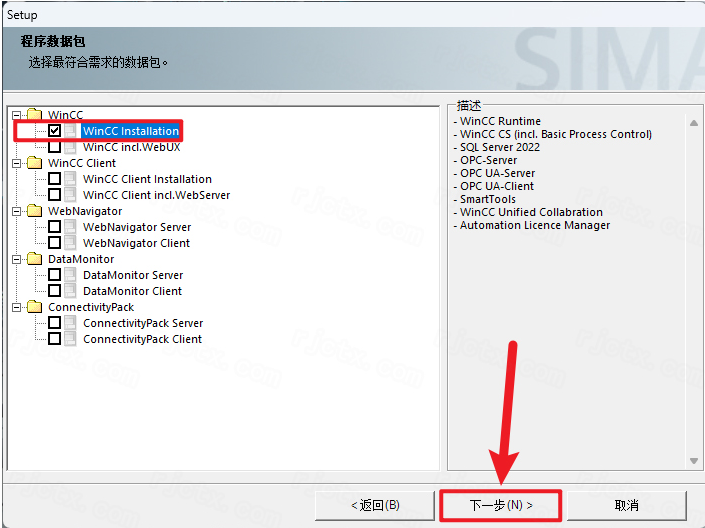The height and width of the screenshot is (528, 705).
Task: Click the 'OPC UA-Server' description line
Action: point(494,173)
